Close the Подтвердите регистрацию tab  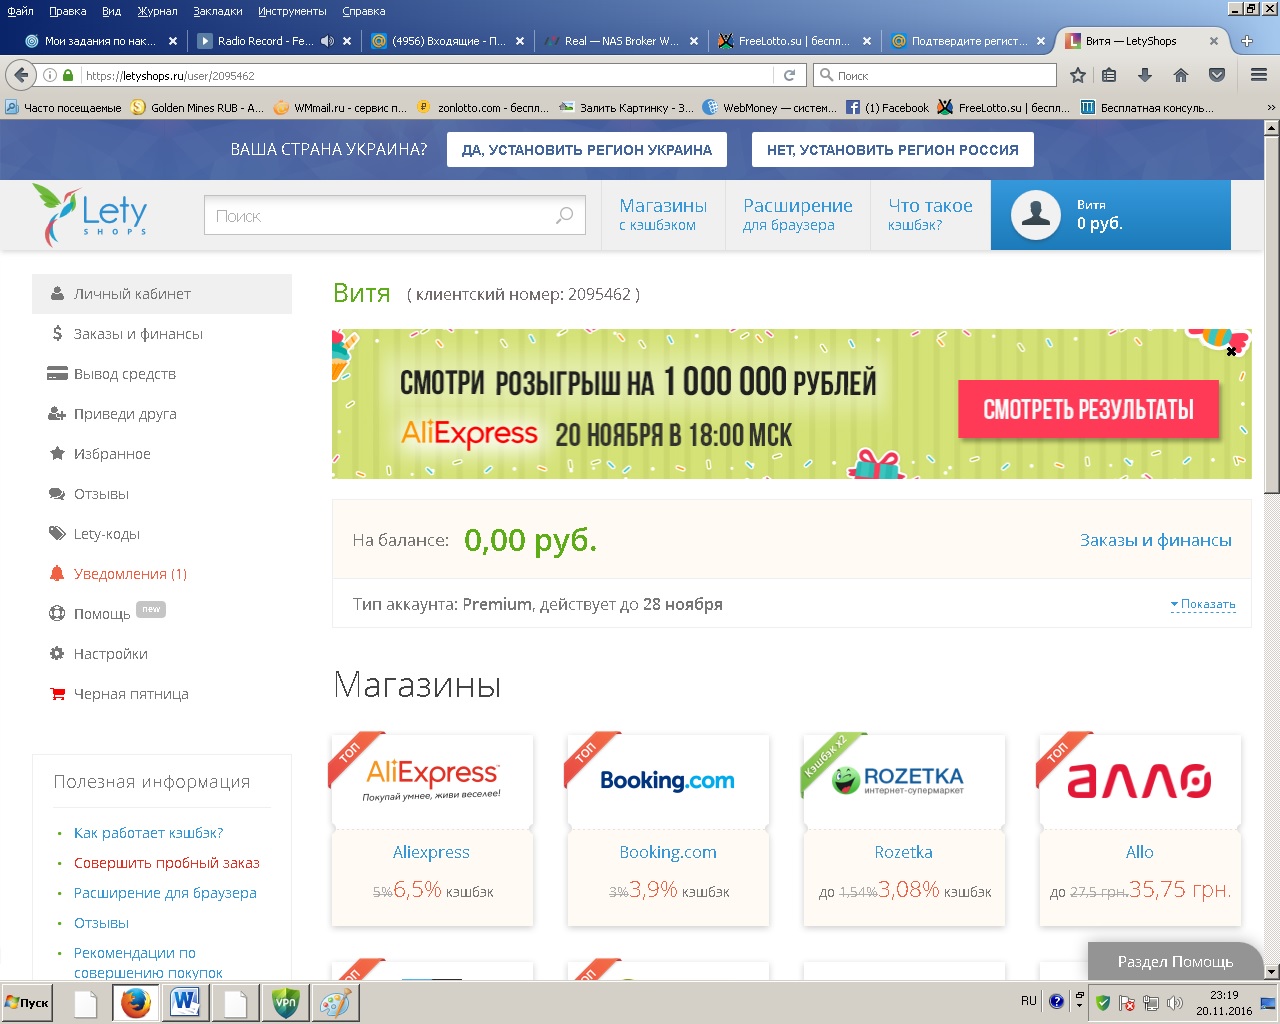pos(1041,41)
